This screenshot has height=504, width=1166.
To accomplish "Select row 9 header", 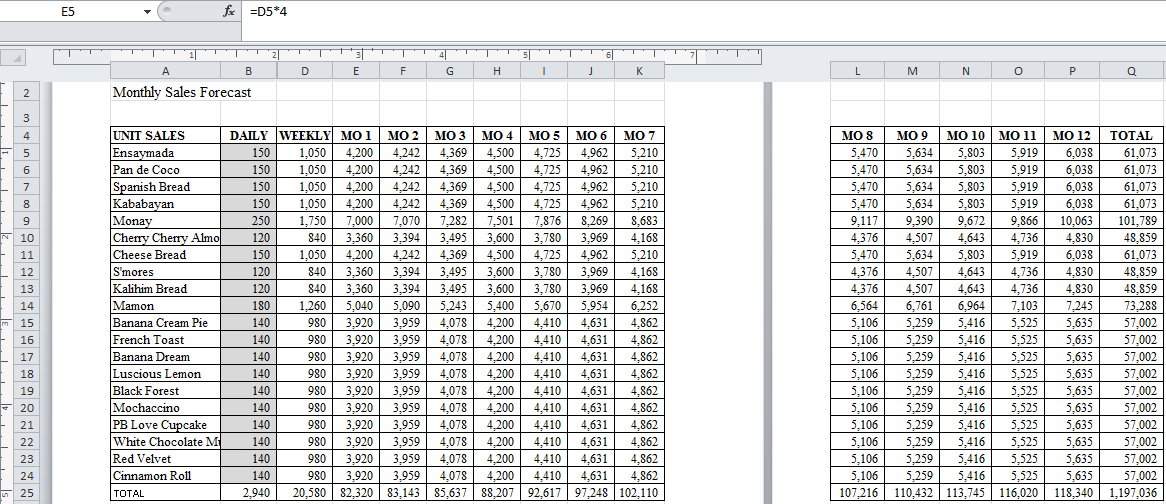I will (26, 221).
